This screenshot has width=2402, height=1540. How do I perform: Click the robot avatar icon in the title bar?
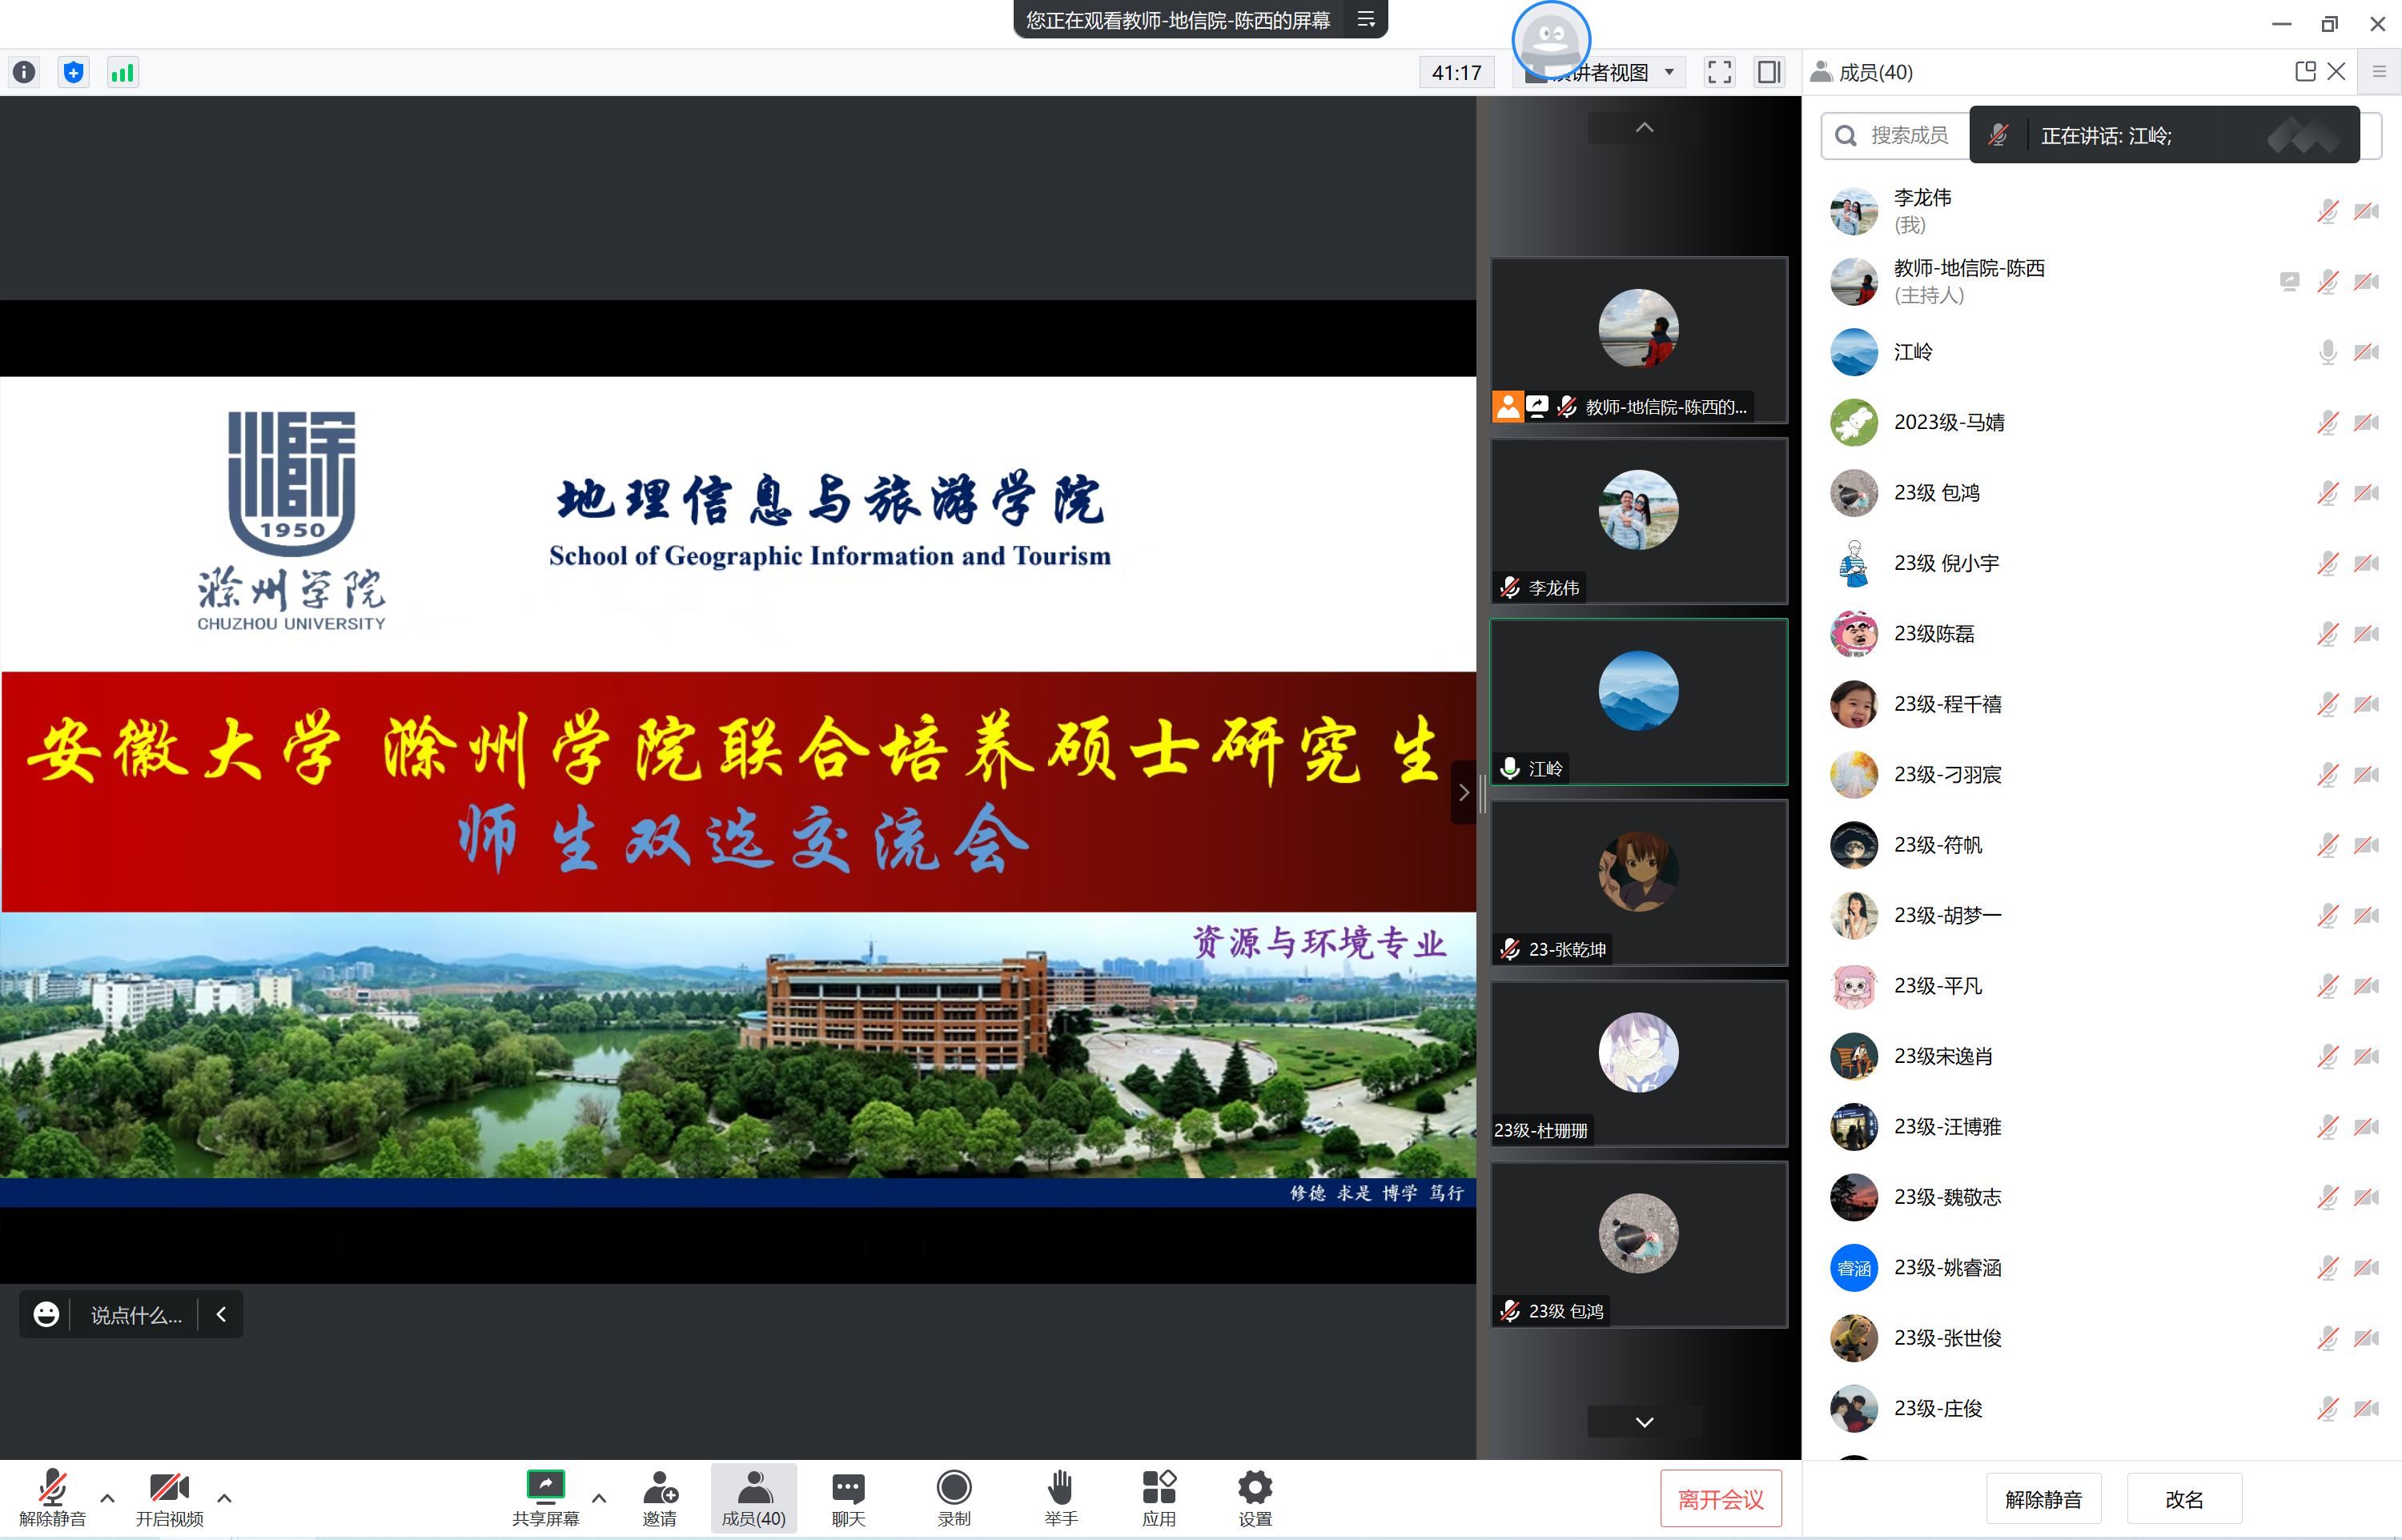click(1551, 40)
